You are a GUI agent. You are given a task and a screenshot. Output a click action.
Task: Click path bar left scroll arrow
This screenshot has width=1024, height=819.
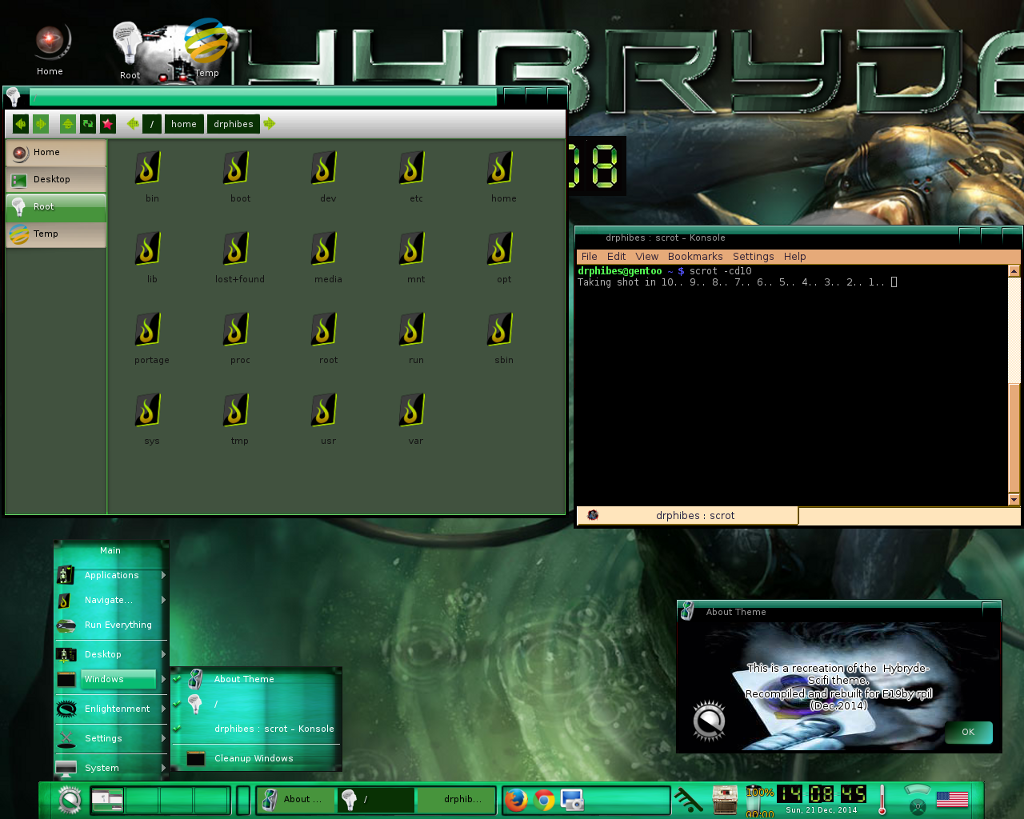pyautogui.click(x=133, y=123)
